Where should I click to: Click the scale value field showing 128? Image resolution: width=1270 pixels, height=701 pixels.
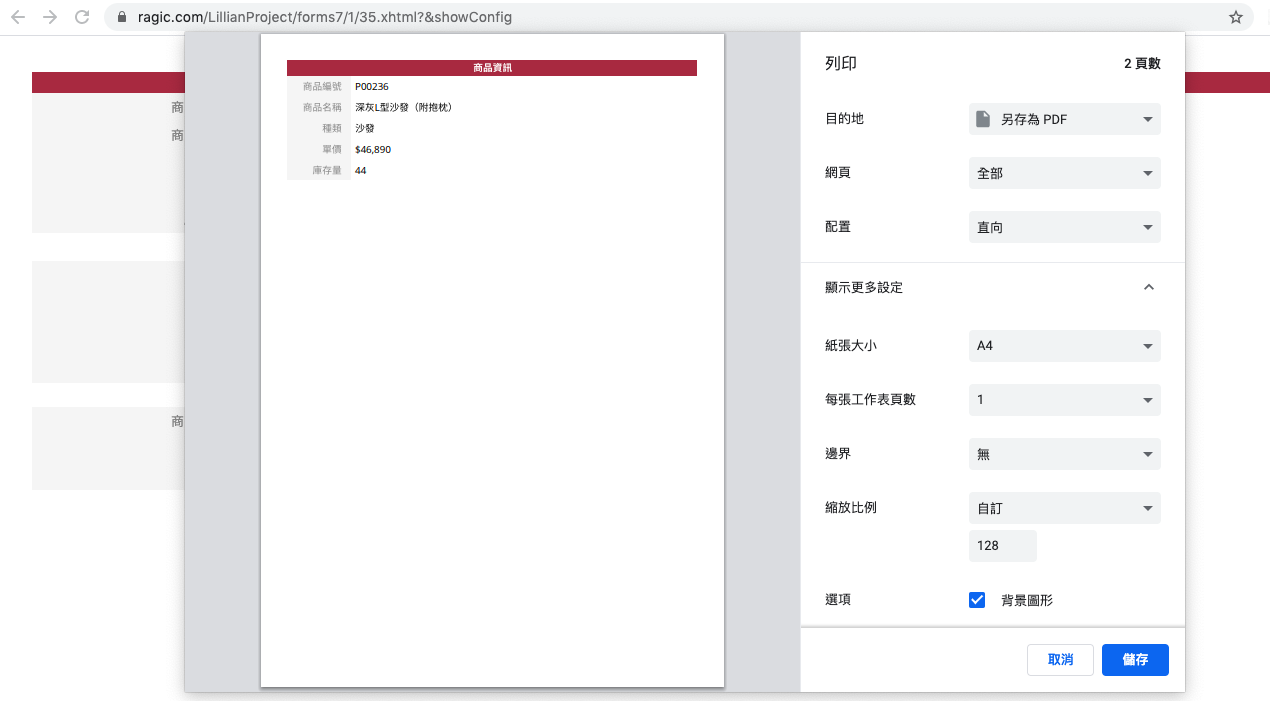1002,545
